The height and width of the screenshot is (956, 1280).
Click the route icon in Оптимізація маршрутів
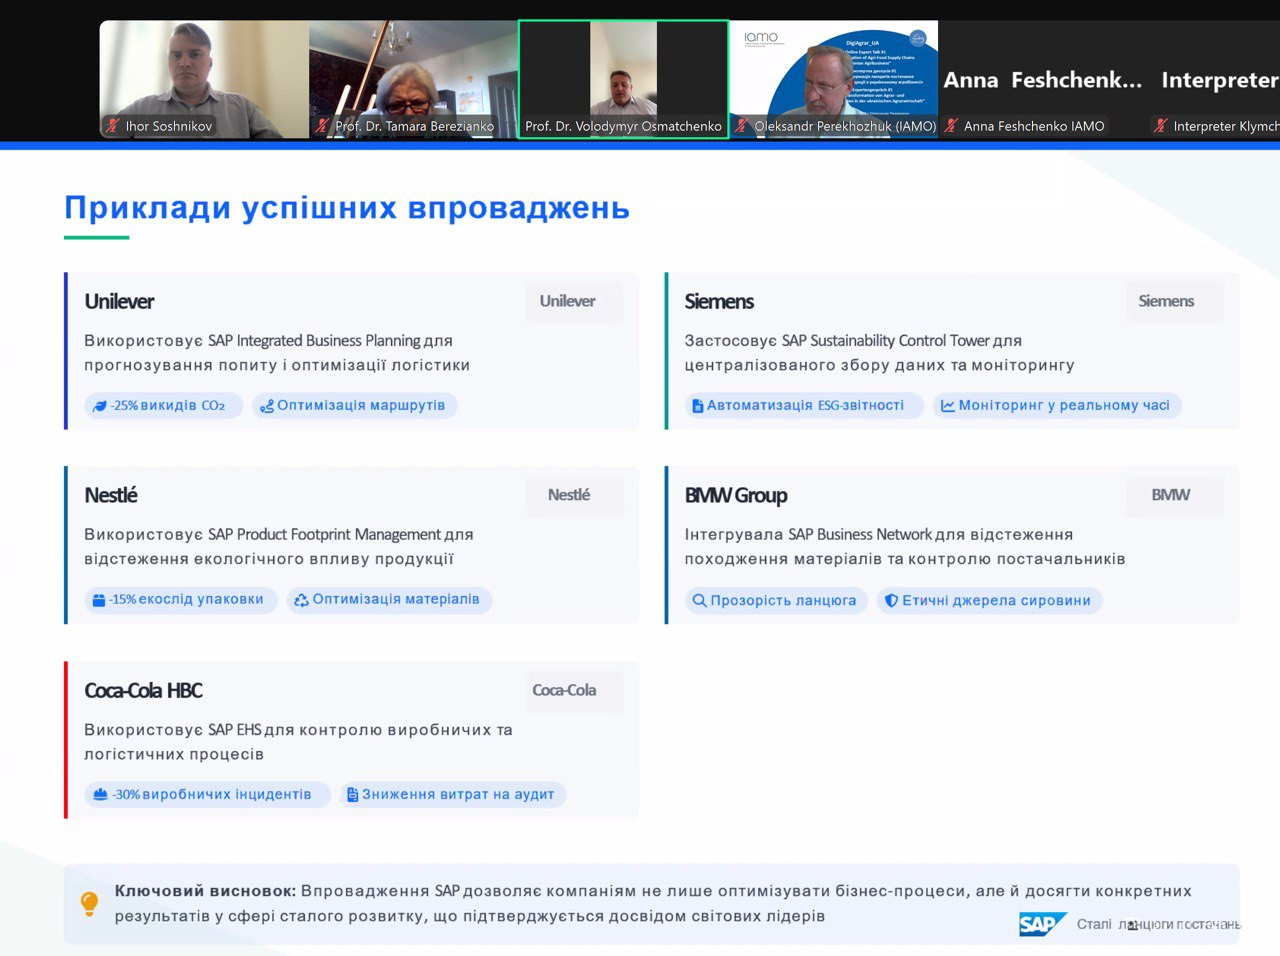tap(267, 406)
